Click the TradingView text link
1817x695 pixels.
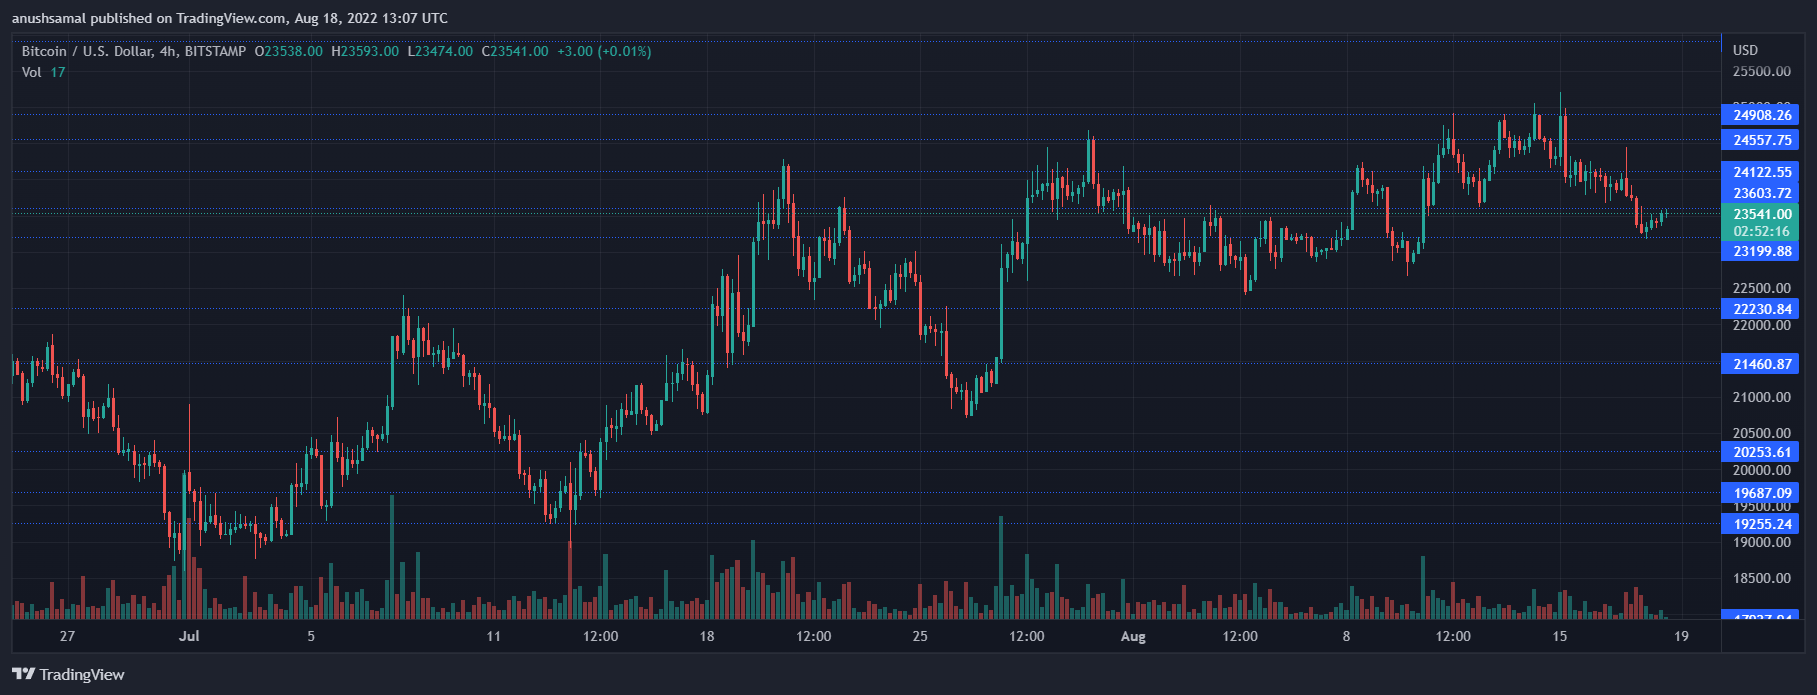pos(82,675)
